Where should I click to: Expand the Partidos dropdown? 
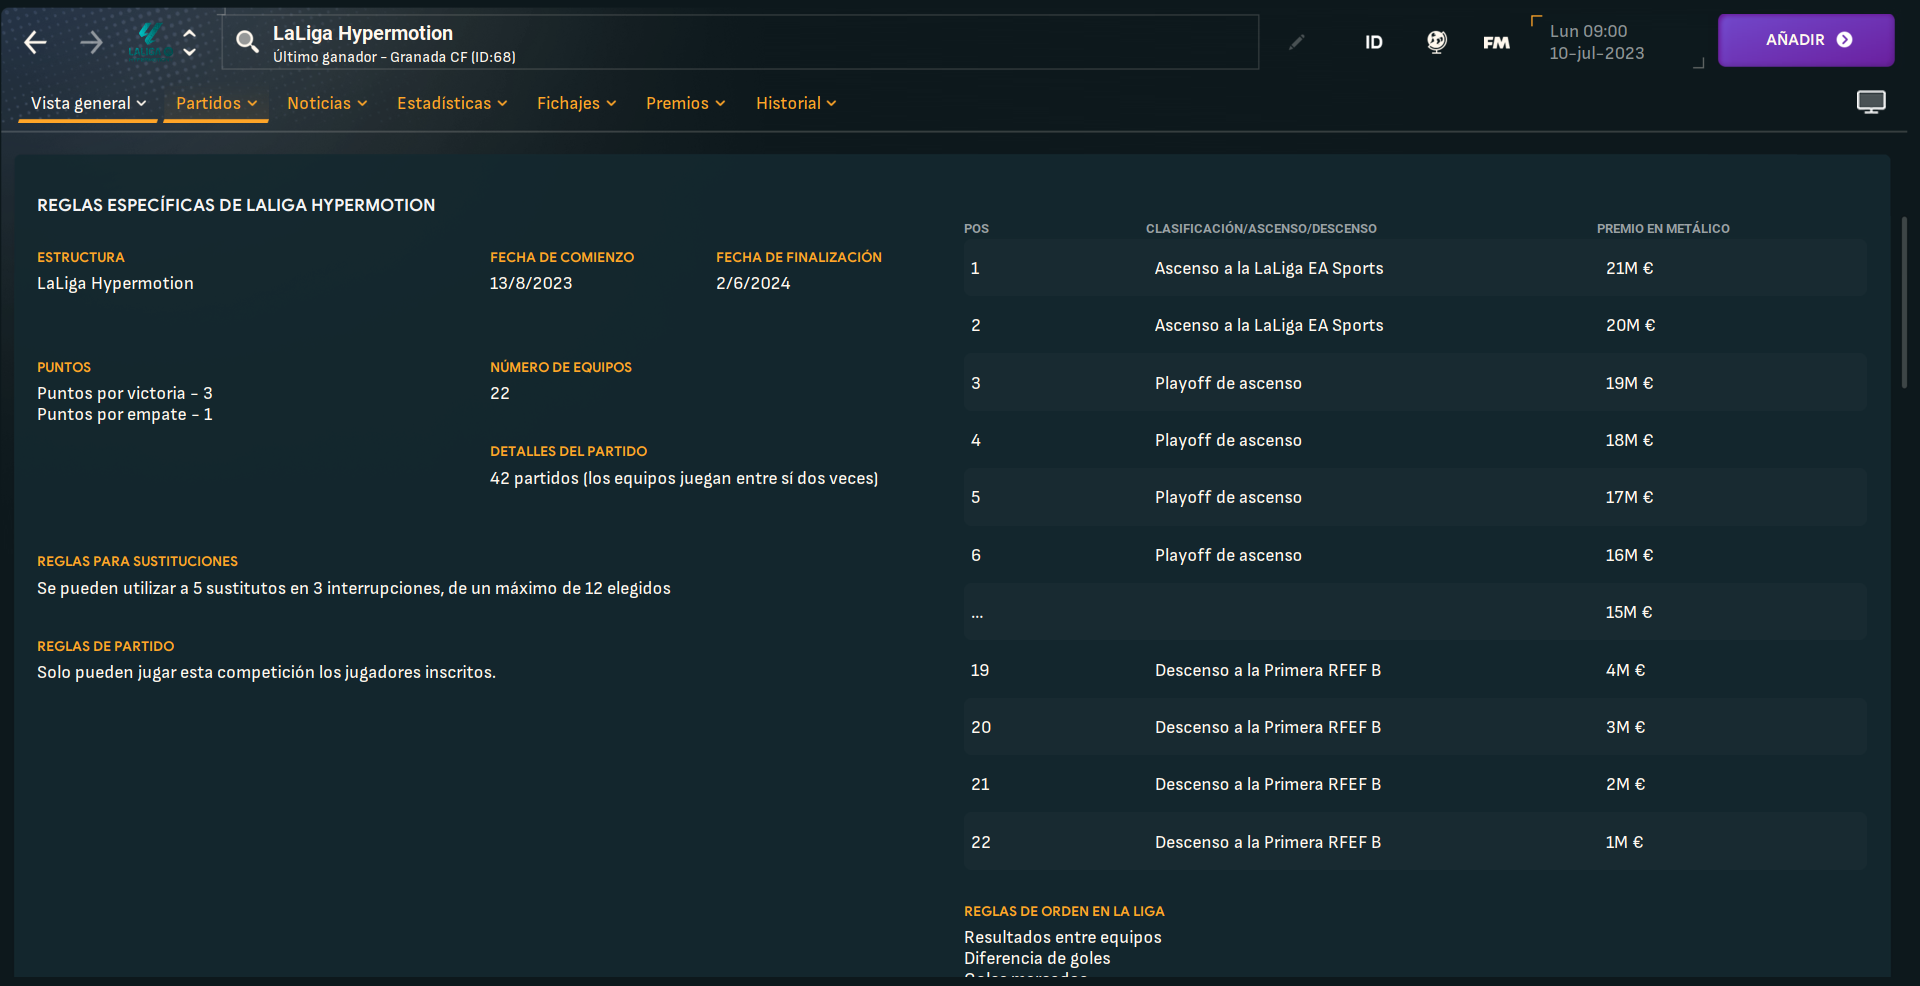pos(216,103)
